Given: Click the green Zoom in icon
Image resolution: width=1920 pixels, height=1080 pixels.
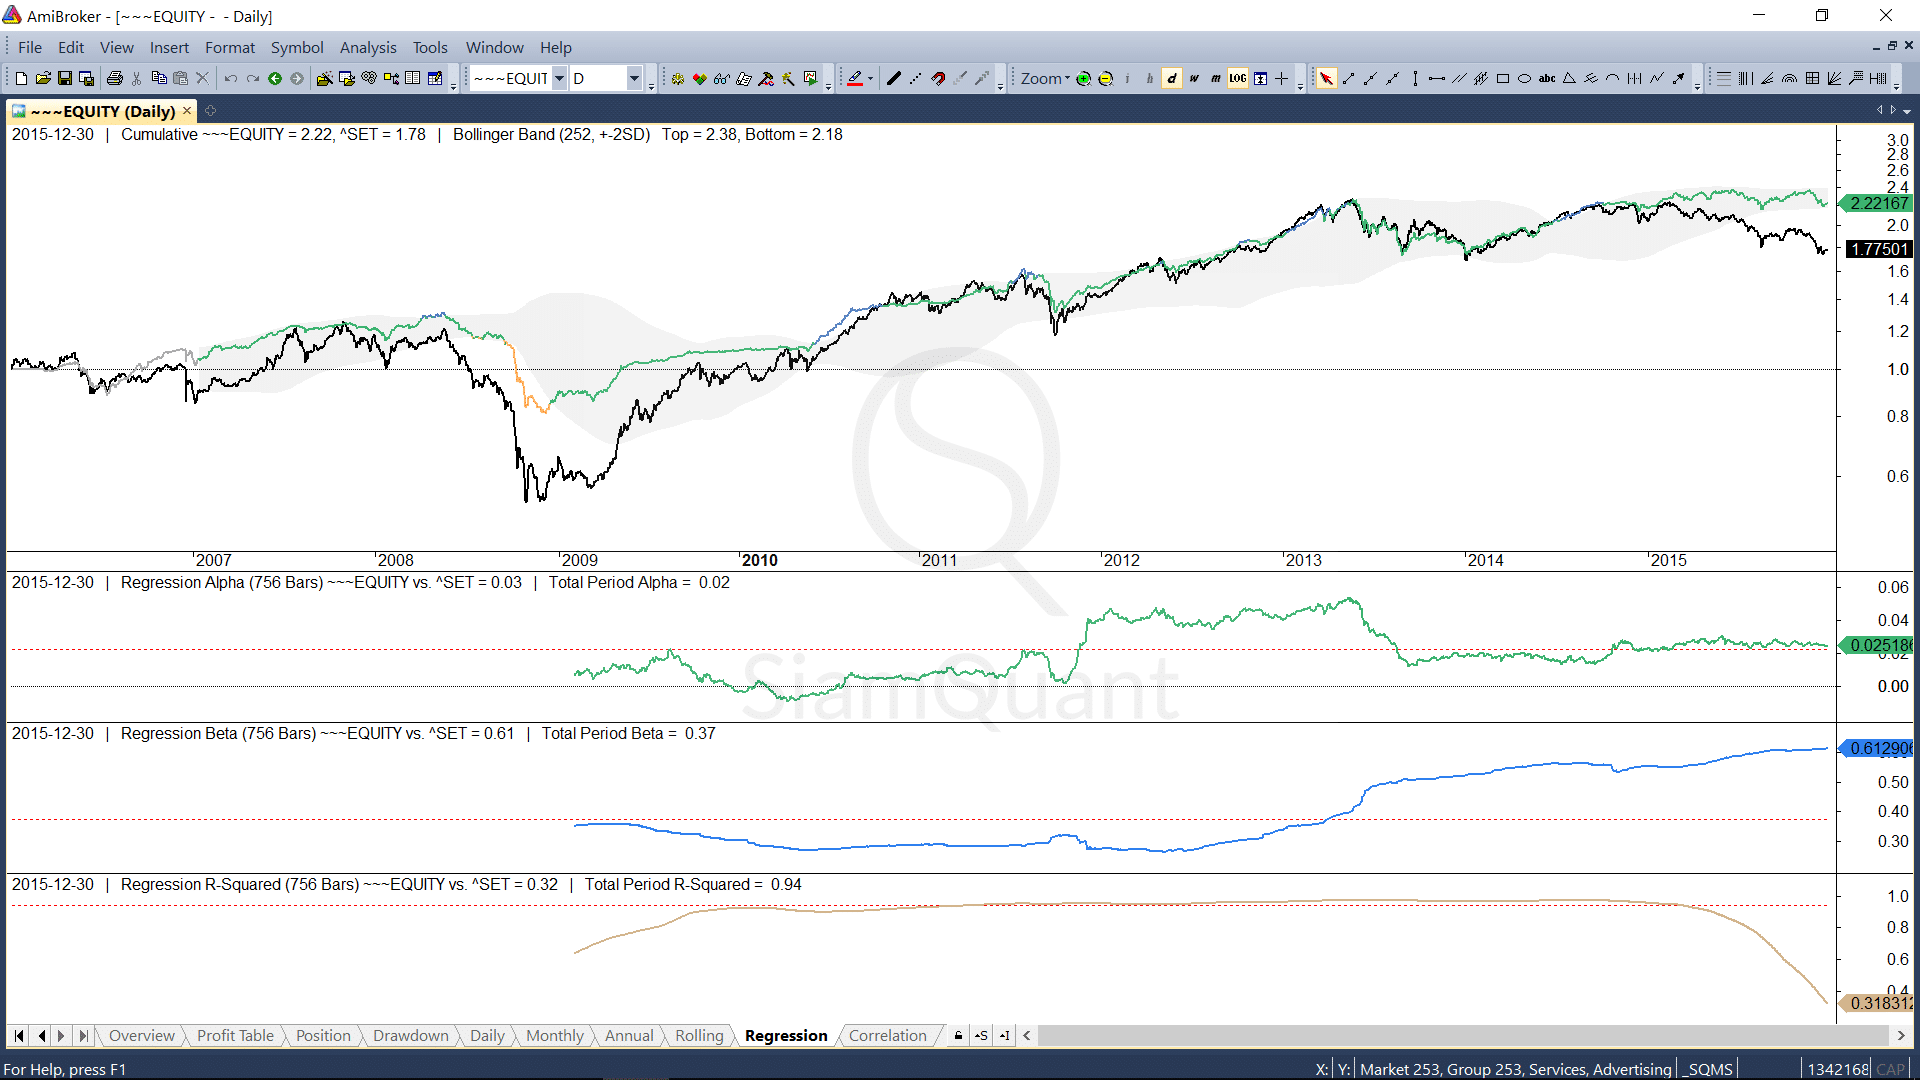Looking at the screenshot, I should click(1083, 79).
